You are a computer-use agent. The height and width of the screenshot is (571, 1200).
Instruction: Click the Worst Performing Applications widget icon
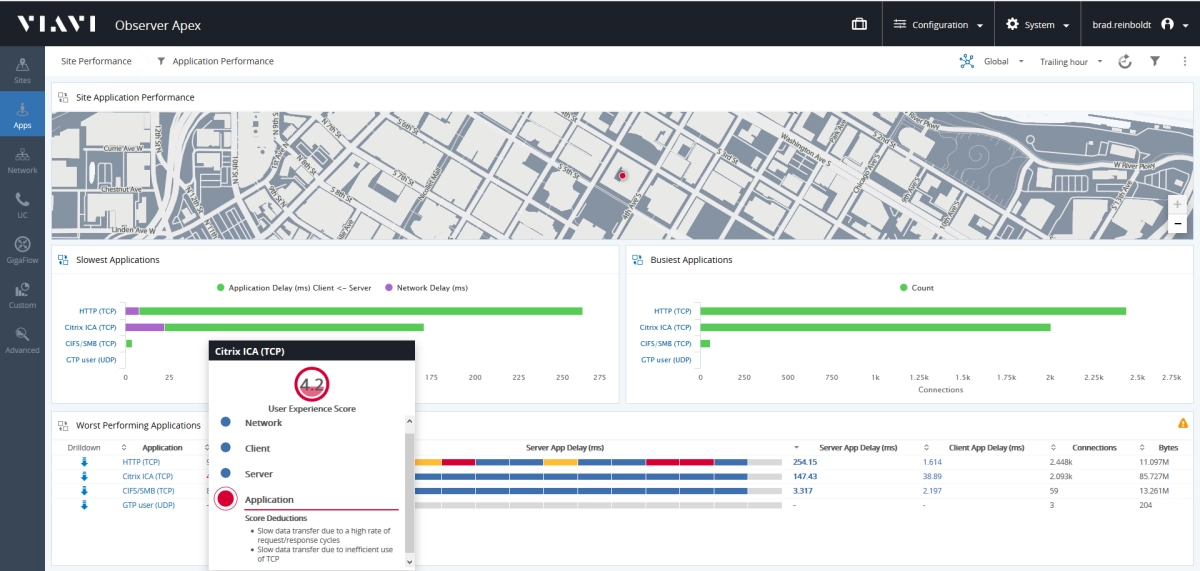pyautogui.click(x=63, y=425)
